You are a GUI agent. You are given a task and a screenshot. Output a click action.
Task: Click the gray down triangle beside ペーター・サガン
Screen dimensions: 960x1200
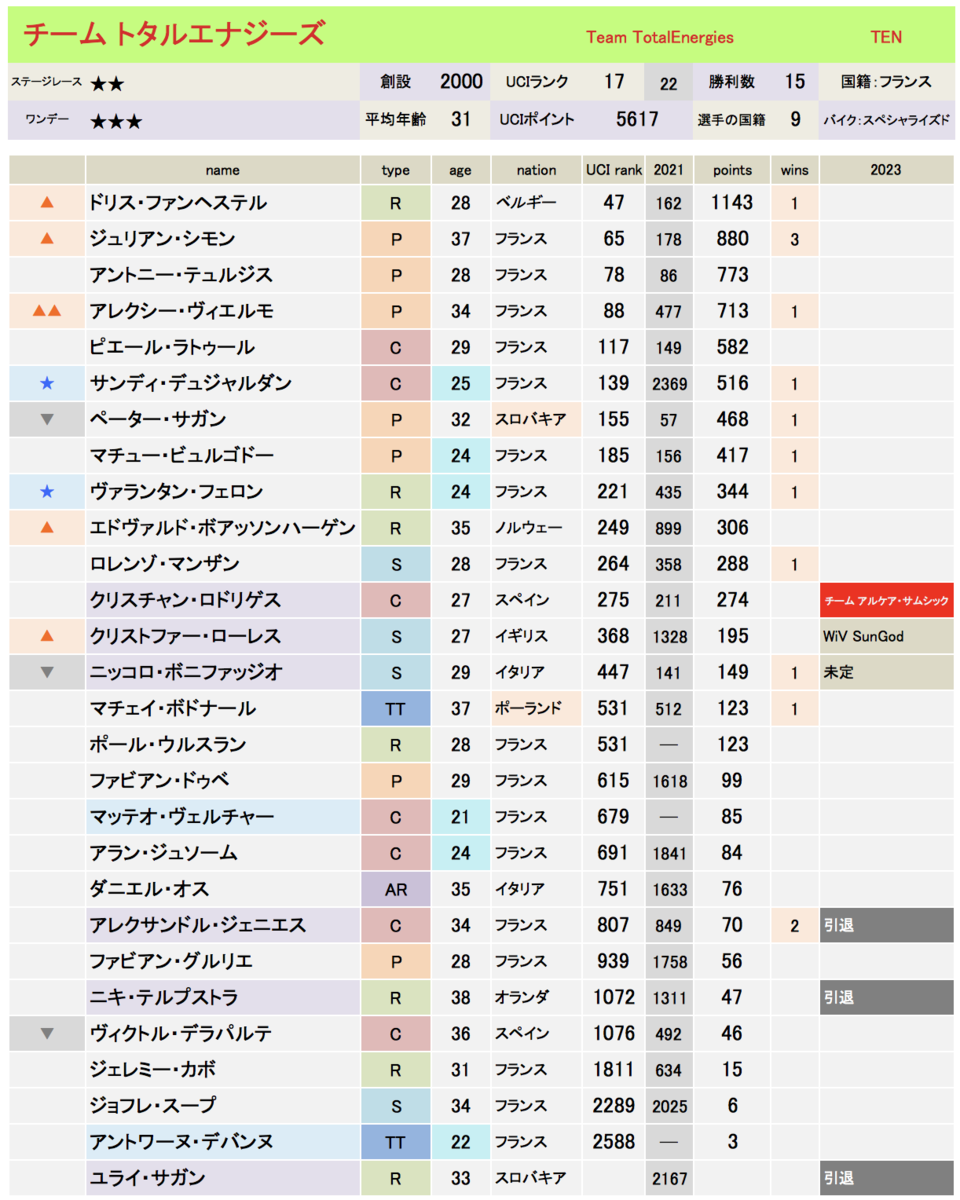click(x=46, y=420)
